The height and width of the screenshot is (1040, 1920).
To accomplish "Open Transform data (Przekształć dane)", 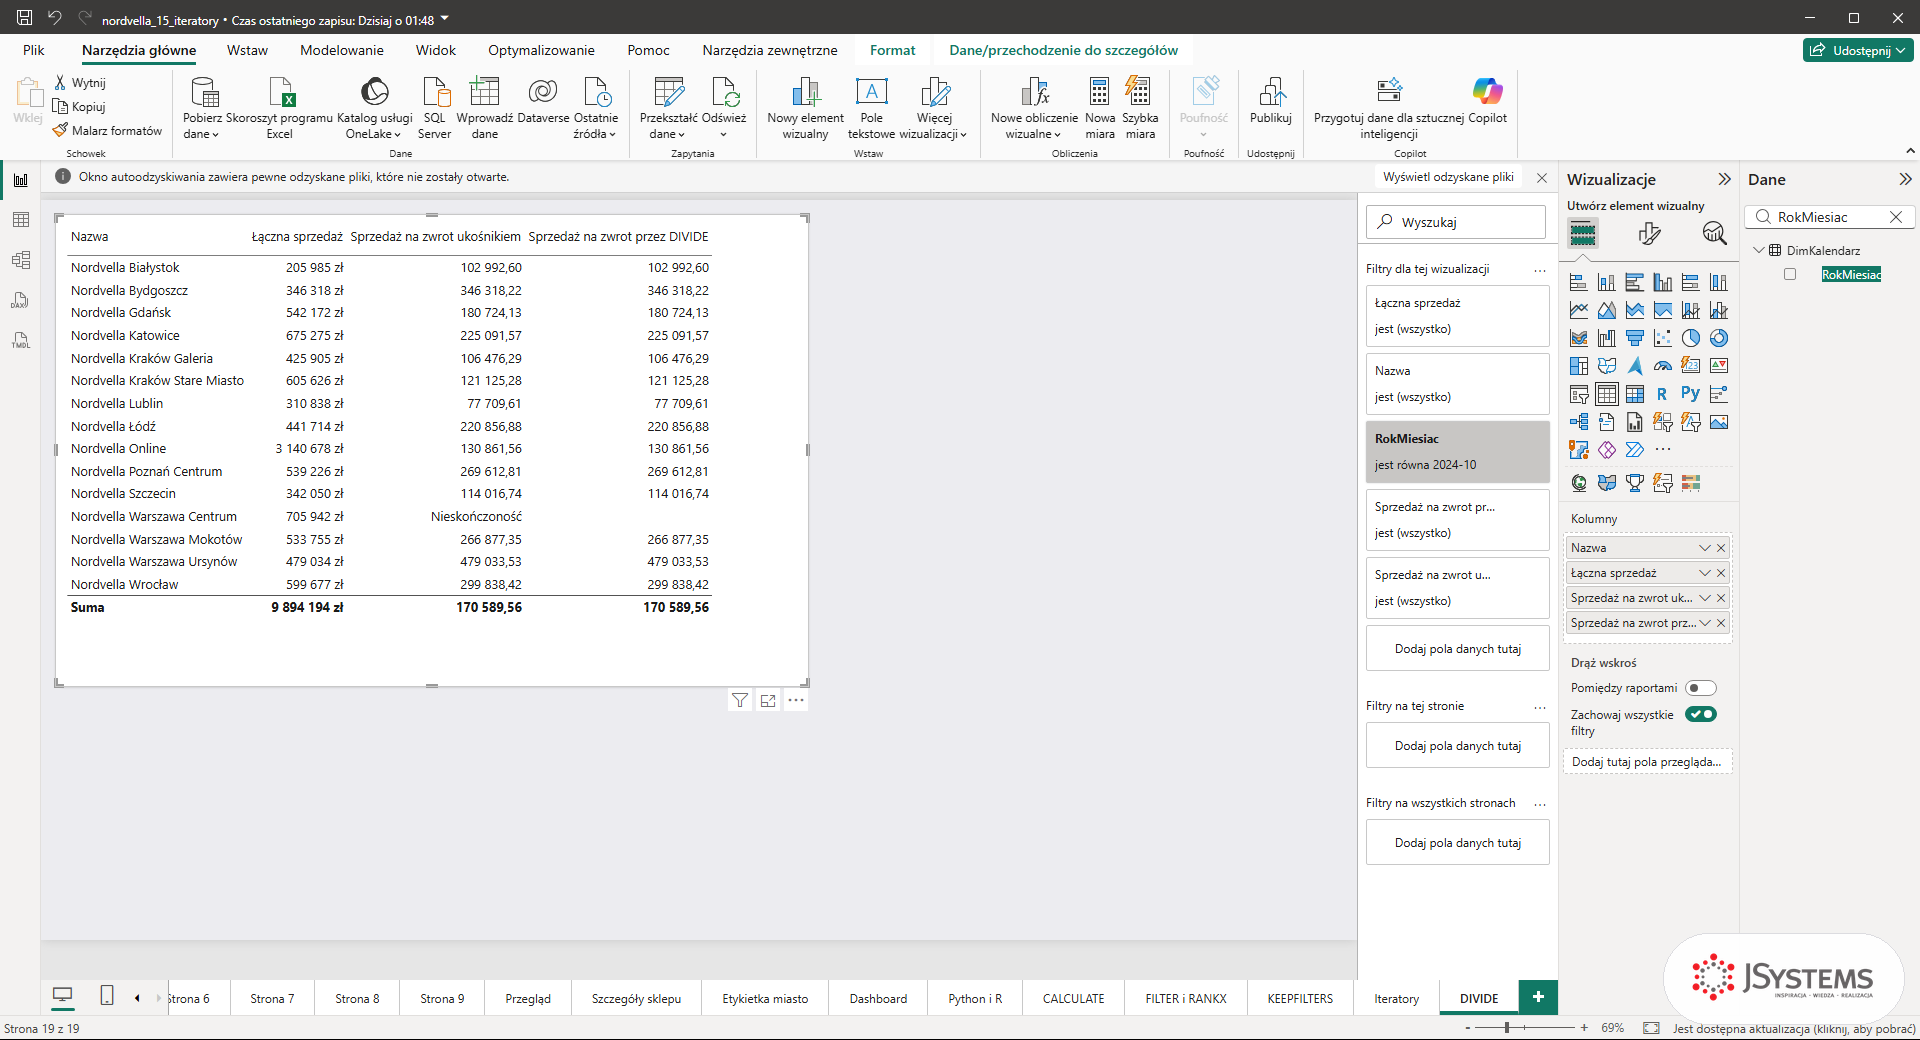I will [x=668, y=108].
